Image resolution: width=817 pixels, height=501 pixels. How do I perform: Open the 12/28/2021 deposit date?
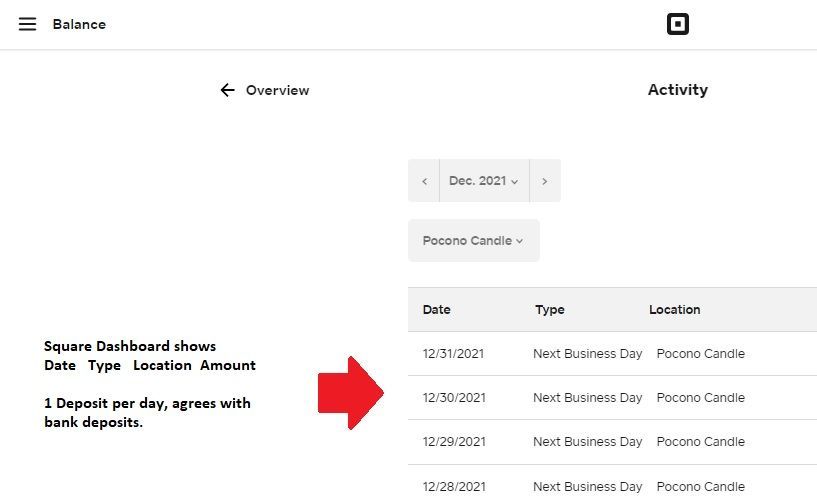tap(454, 487)
